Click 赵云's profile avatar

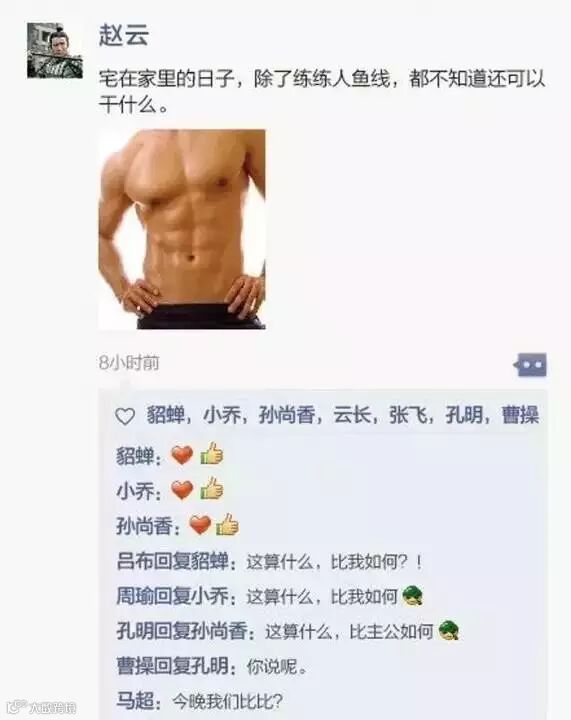pos(55,51)
